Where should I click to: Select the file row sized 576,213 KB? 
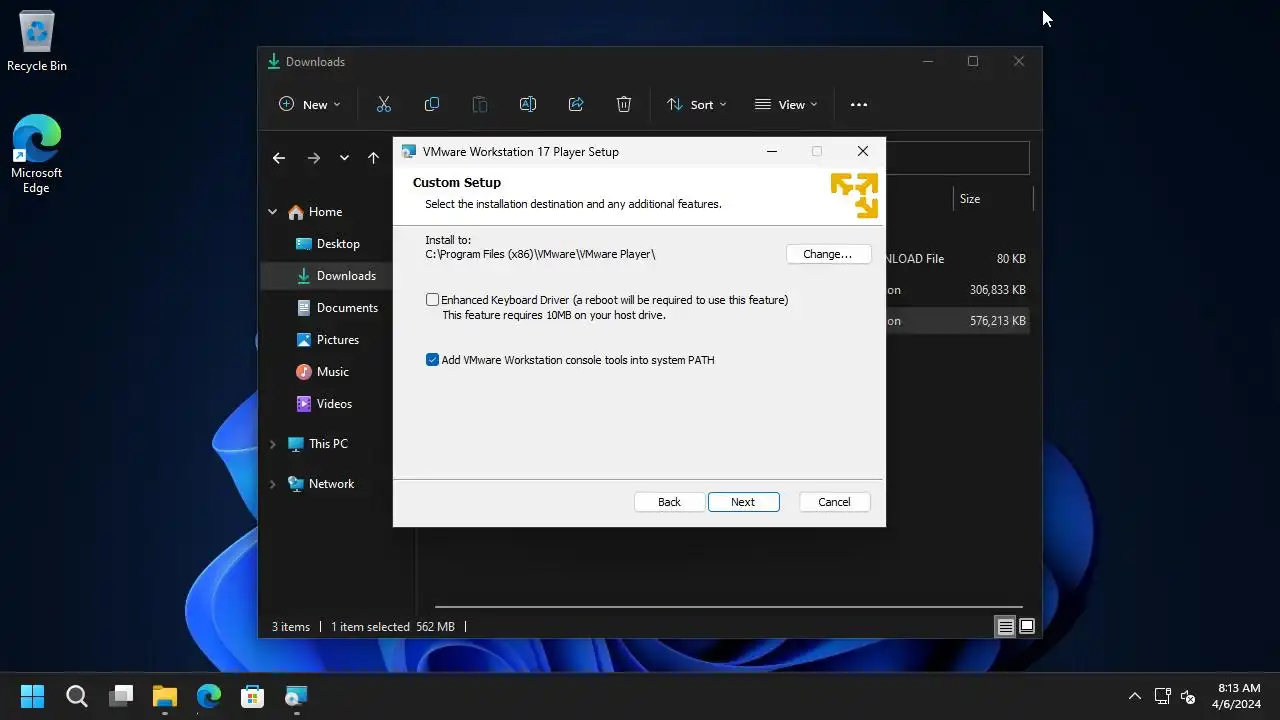(957, 321)
